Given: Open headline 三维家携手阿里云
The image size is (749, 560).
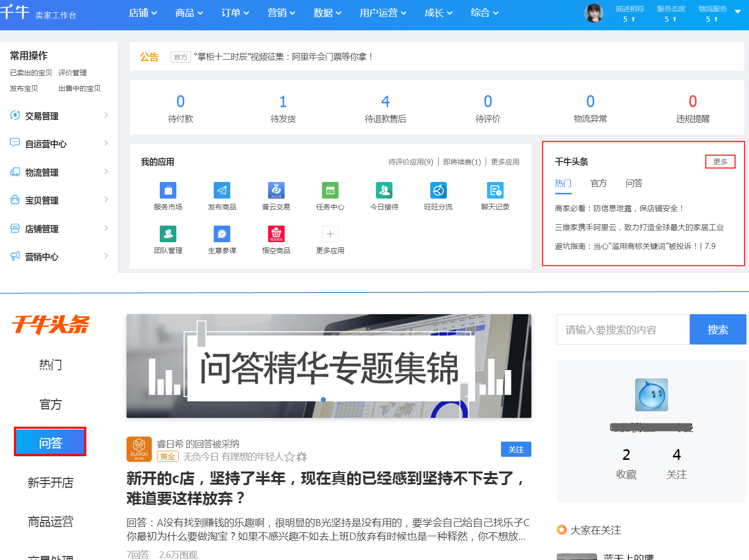Looking at the screenshot, I should 639,227.
